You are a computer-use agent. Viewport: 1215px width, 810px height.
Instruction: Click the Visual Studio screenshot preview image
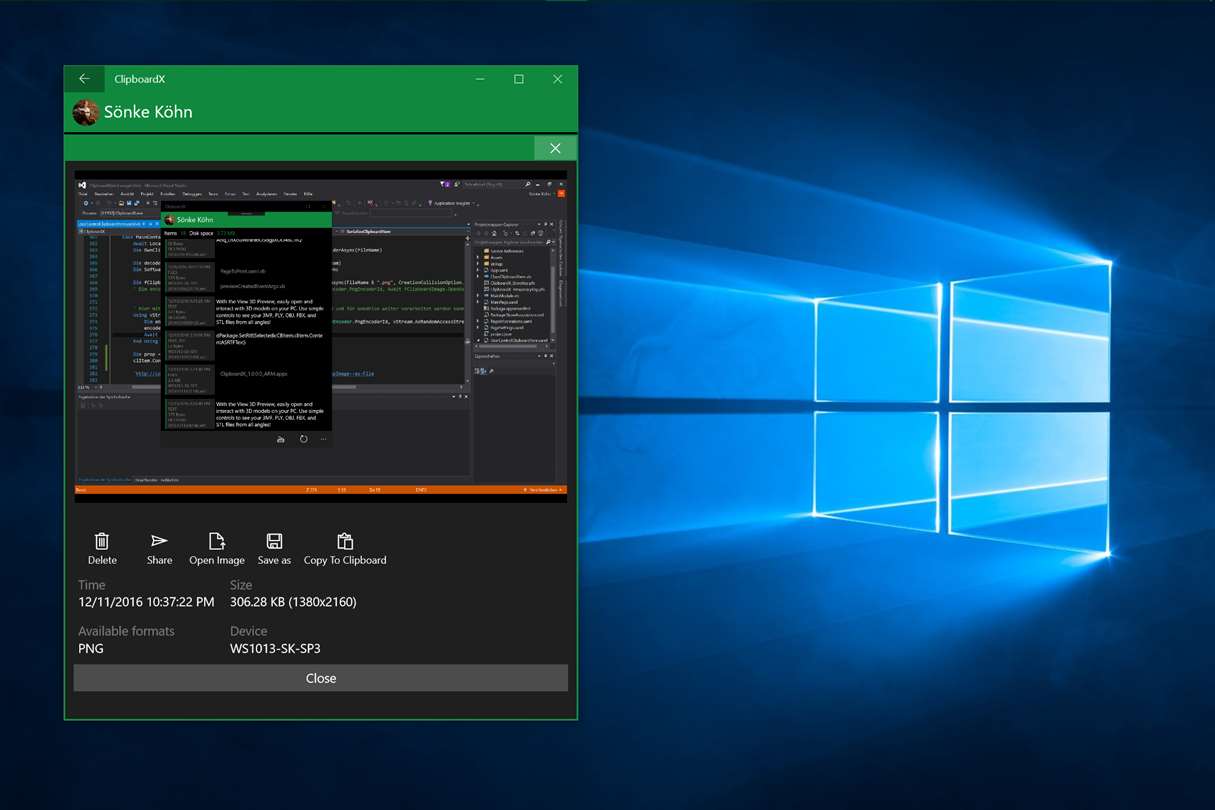pos(321,336)
